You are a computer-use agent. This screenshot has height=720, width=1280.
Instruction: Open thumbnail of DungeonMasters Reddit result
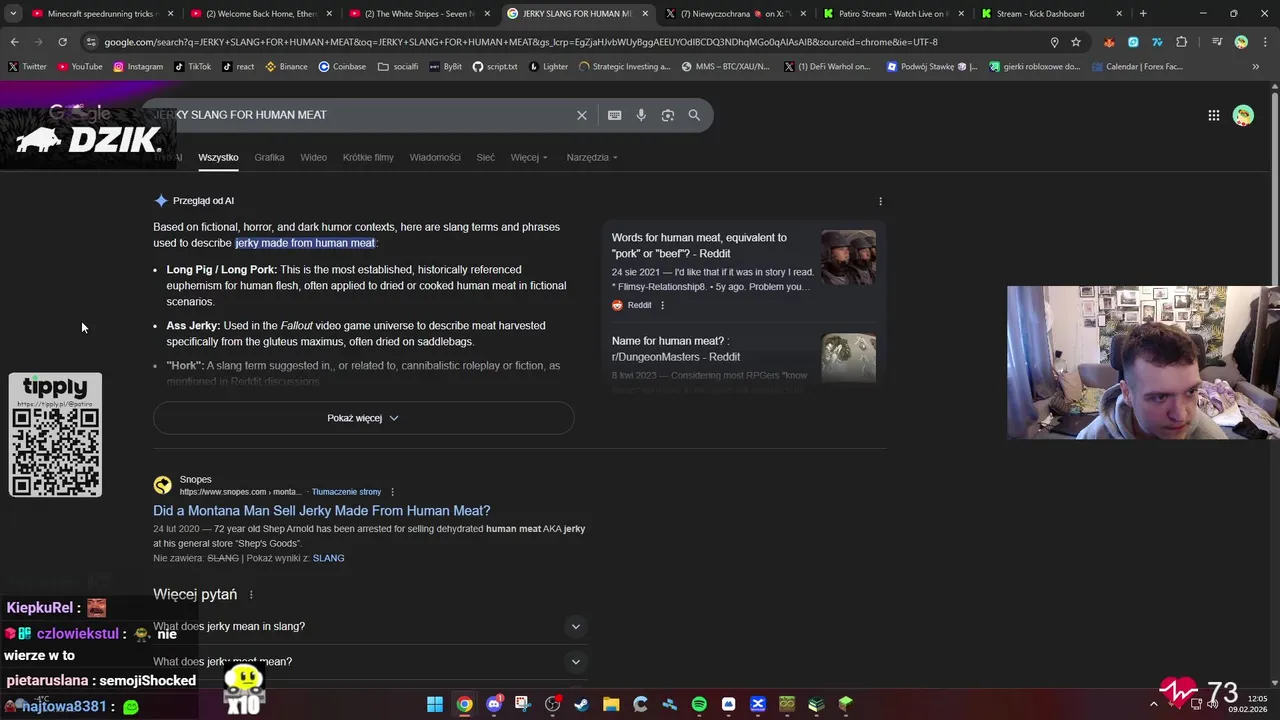pos(848,358)
